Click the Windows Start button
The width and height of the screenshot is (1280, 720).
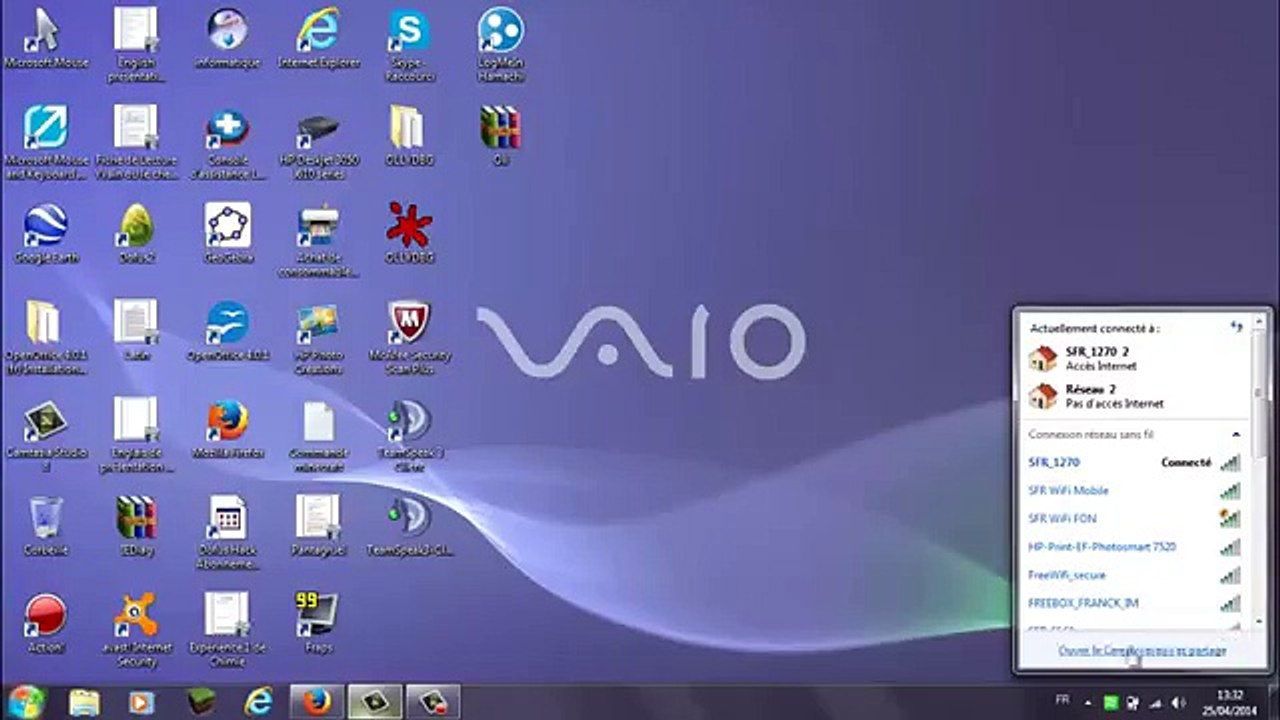pyautogui.click(x=27, y=701)
